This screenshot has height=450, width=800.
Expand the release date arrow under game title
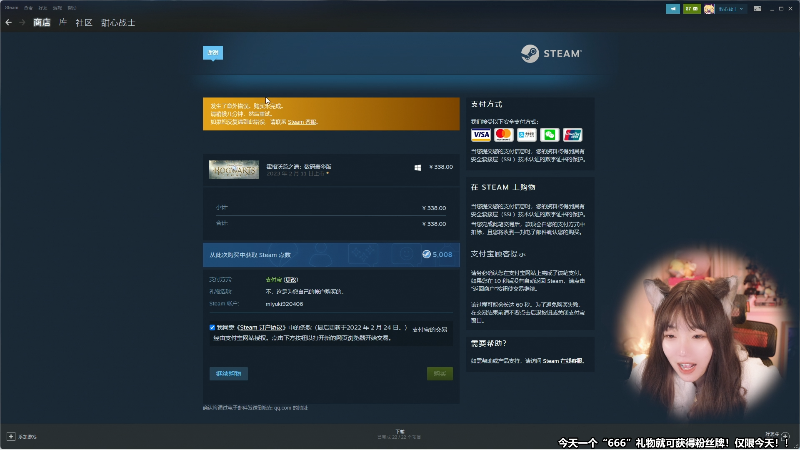click(328, 173)
